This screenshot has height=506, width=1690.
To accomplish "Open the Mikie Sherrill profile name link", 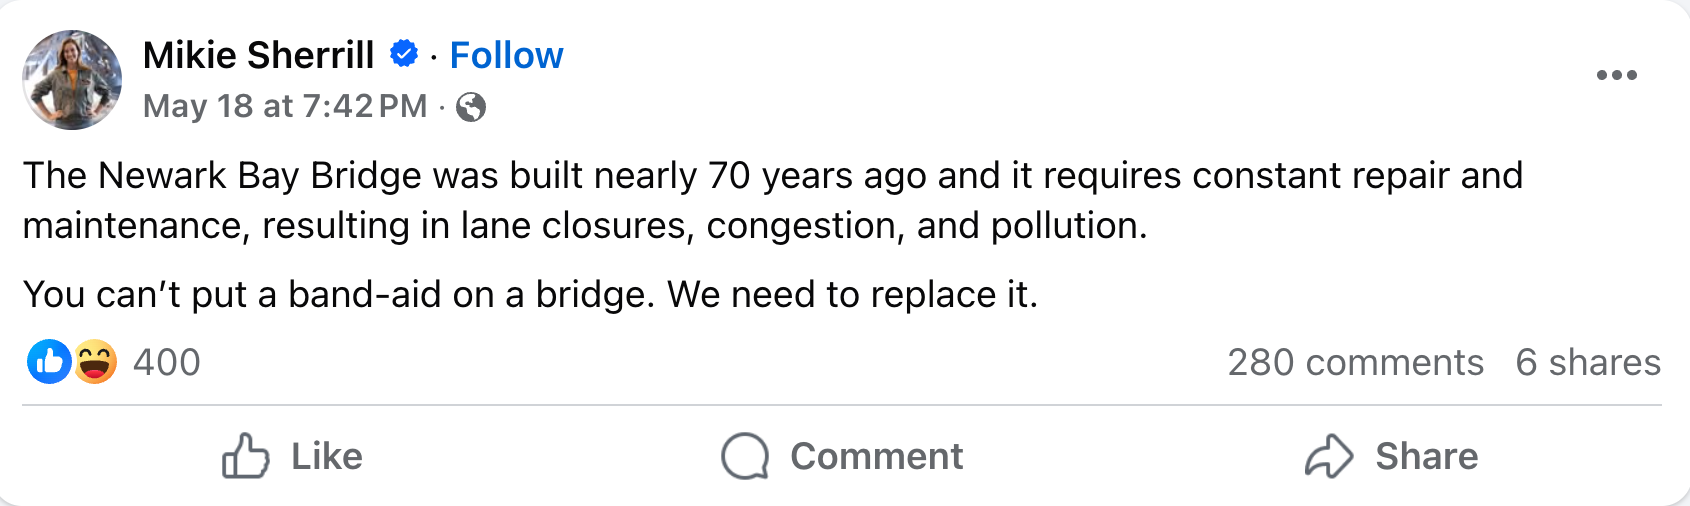I will [258, 55].
